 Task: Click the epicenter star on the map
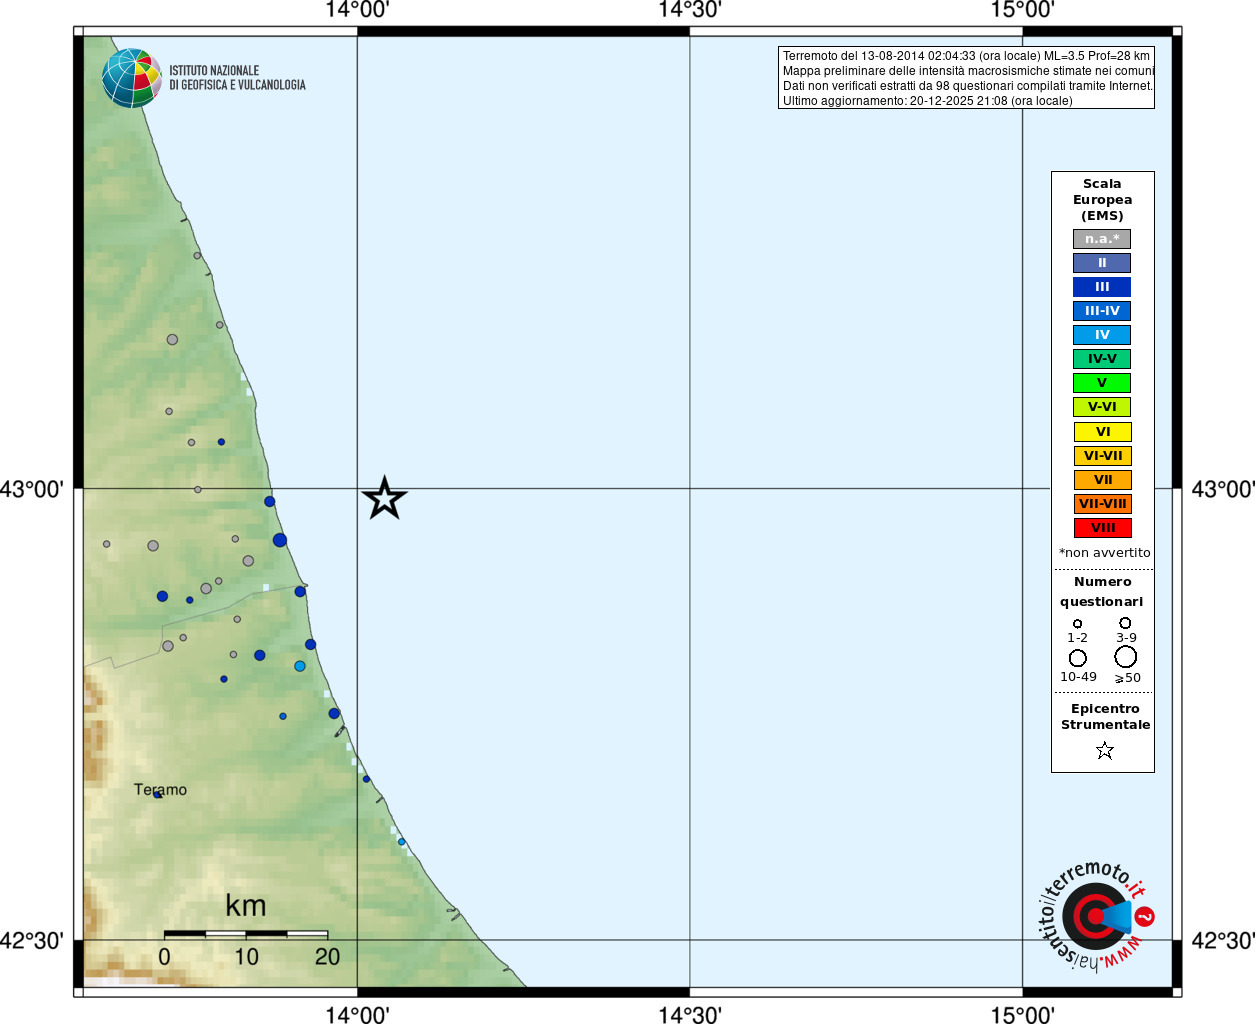(x=384, y=498)
